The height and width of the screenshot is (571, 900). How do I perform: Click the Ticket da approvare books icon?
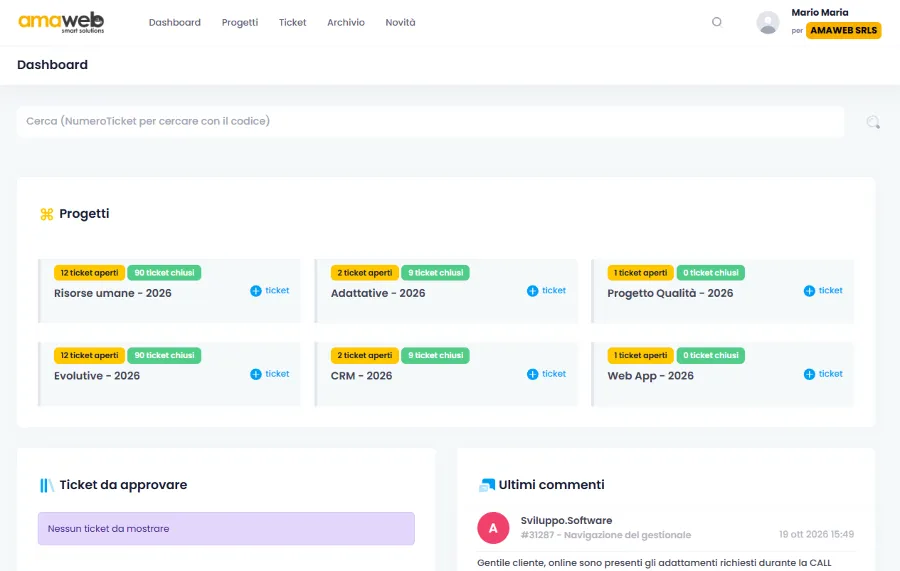tap(46, 485)
